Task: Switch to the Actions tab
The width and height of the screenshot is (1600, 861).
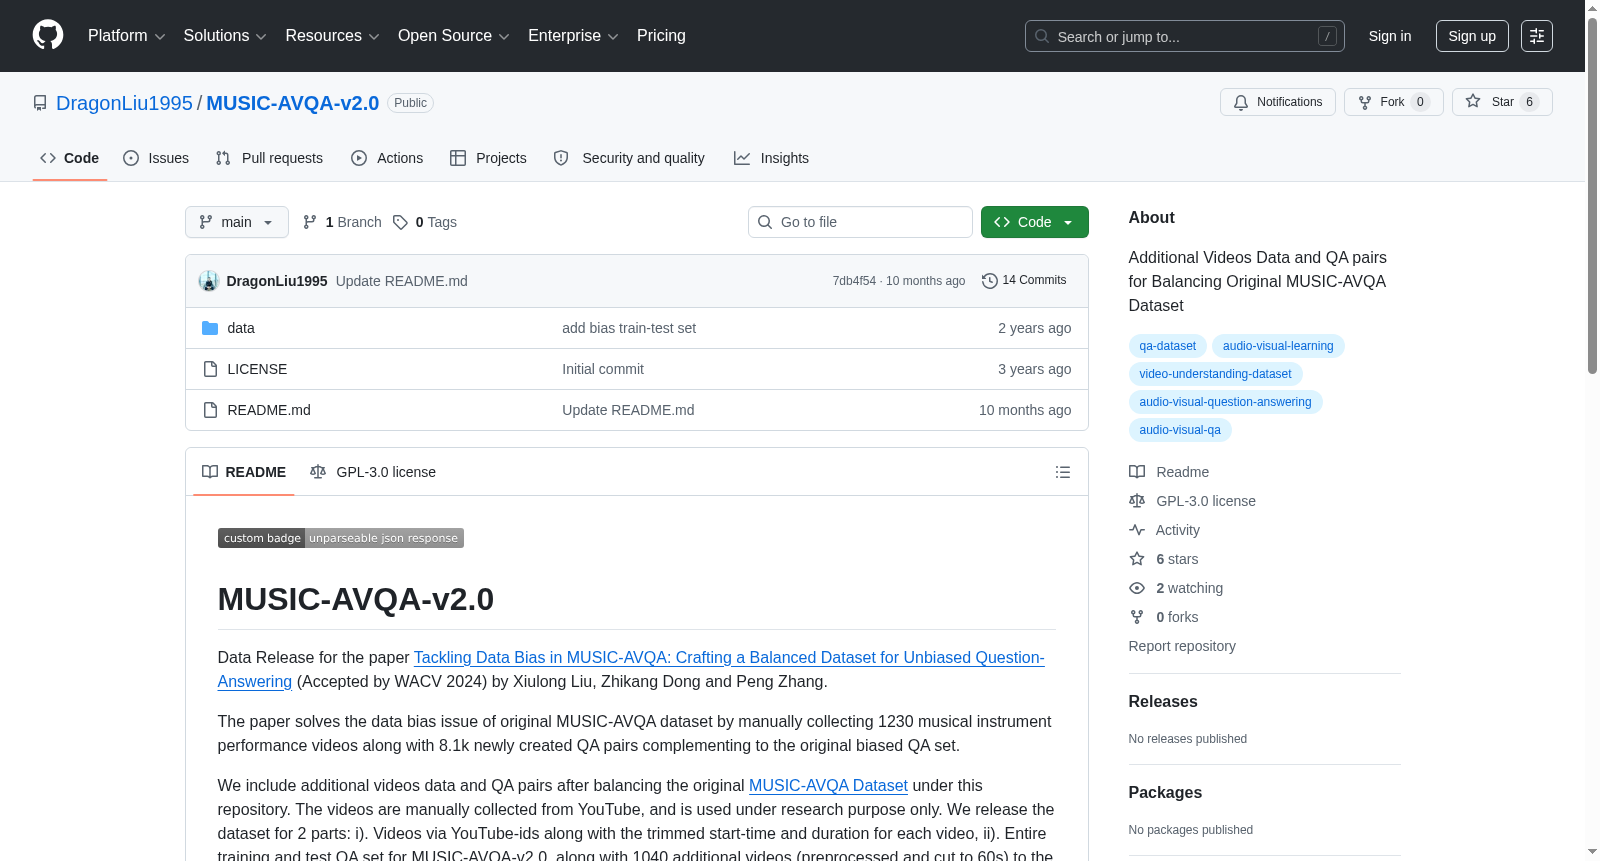Action: coord(387,158)
